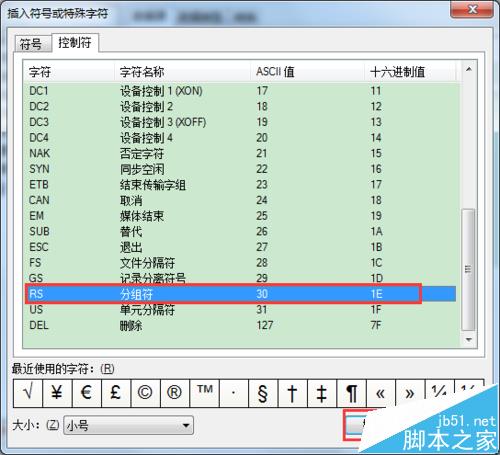Select the highlighted RS row
500x455 pixels.
point(241,294)
